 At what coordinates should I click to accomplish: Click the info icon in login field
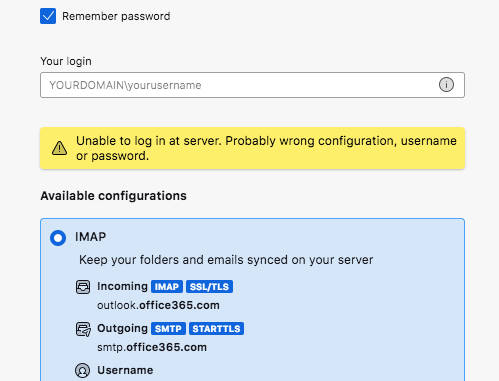[x=446, y=85]
